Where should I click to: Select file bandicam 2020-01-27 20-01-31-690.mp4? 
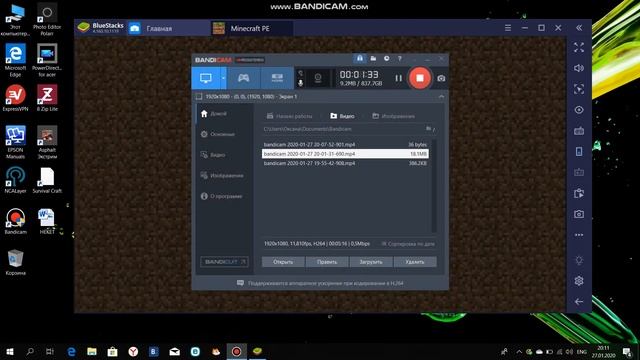click(345, 154)
